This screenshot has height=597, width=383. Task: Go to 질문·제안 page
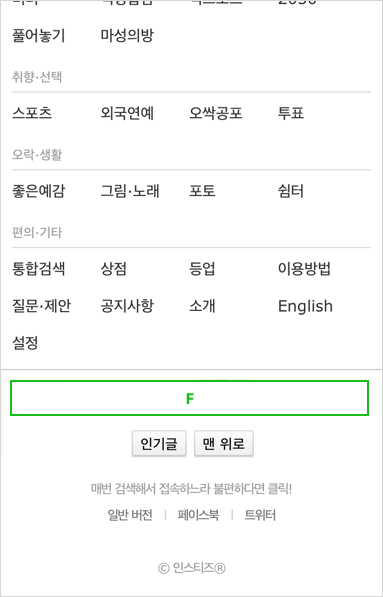pyautogui.click(x=41, y=306)
